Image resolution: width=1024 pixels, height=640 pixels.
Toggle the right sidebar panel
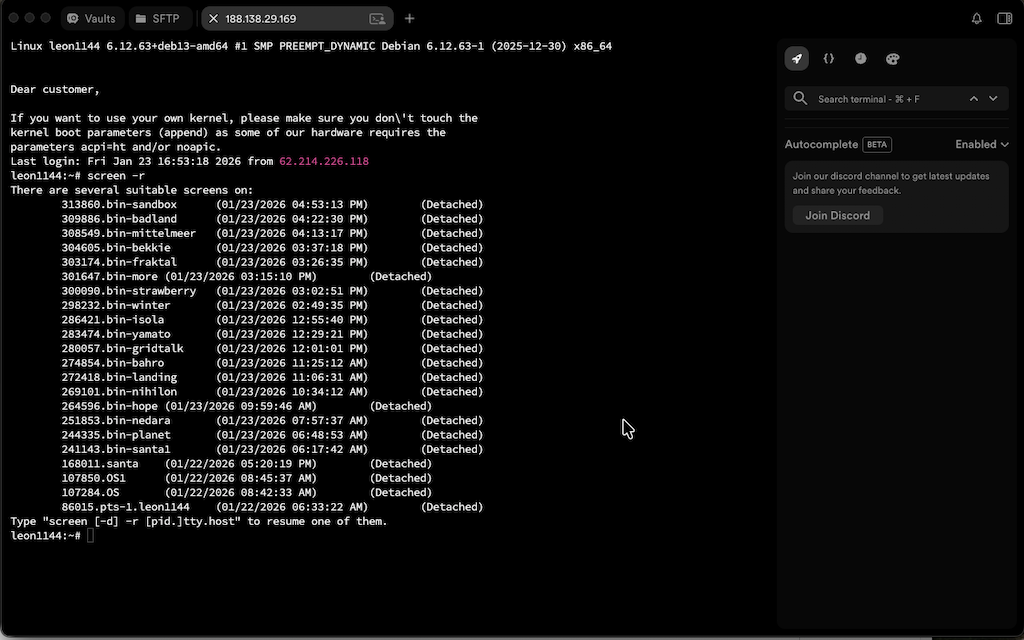point(1005,18)
